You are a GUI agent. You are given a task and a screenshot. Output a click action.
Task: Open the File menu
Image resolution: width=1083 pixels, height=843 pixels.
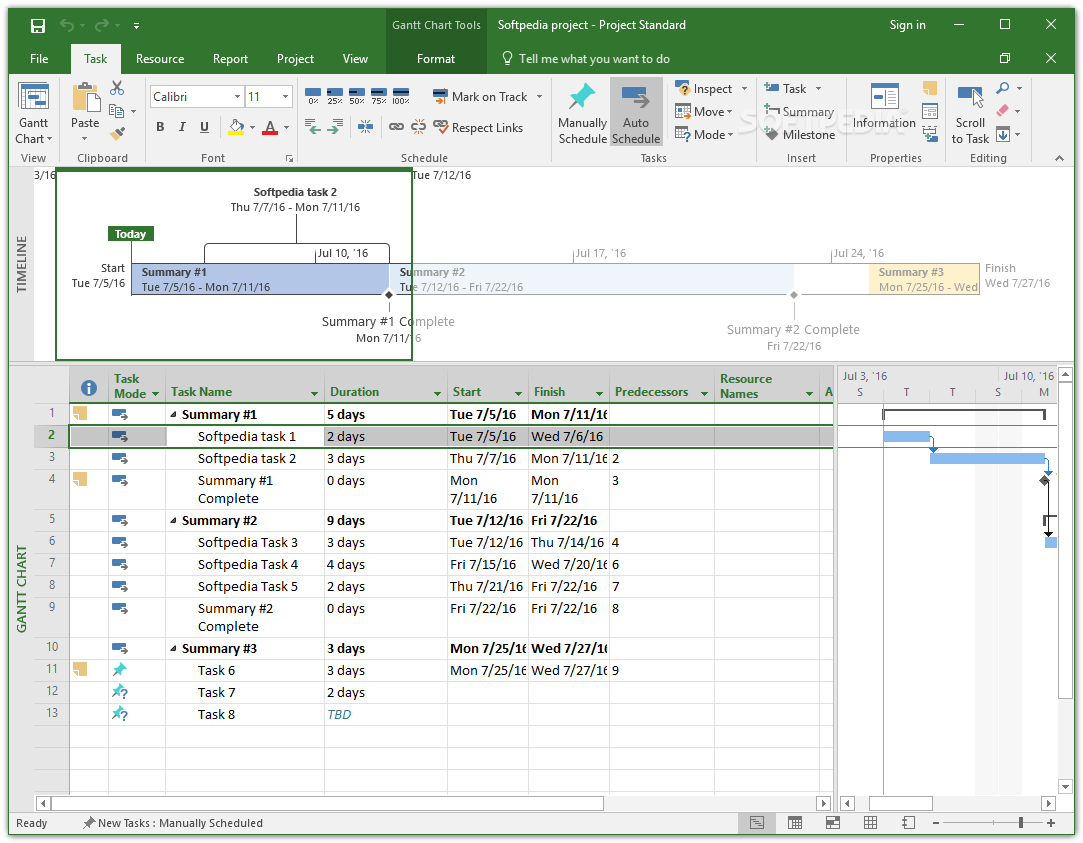pyautogui.click(x=39, y=59)
